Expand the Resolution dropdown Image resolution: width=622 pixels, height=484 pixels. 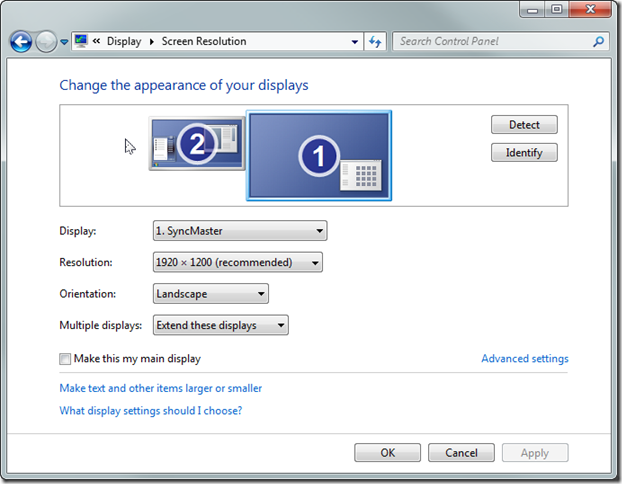pos(237,263)
